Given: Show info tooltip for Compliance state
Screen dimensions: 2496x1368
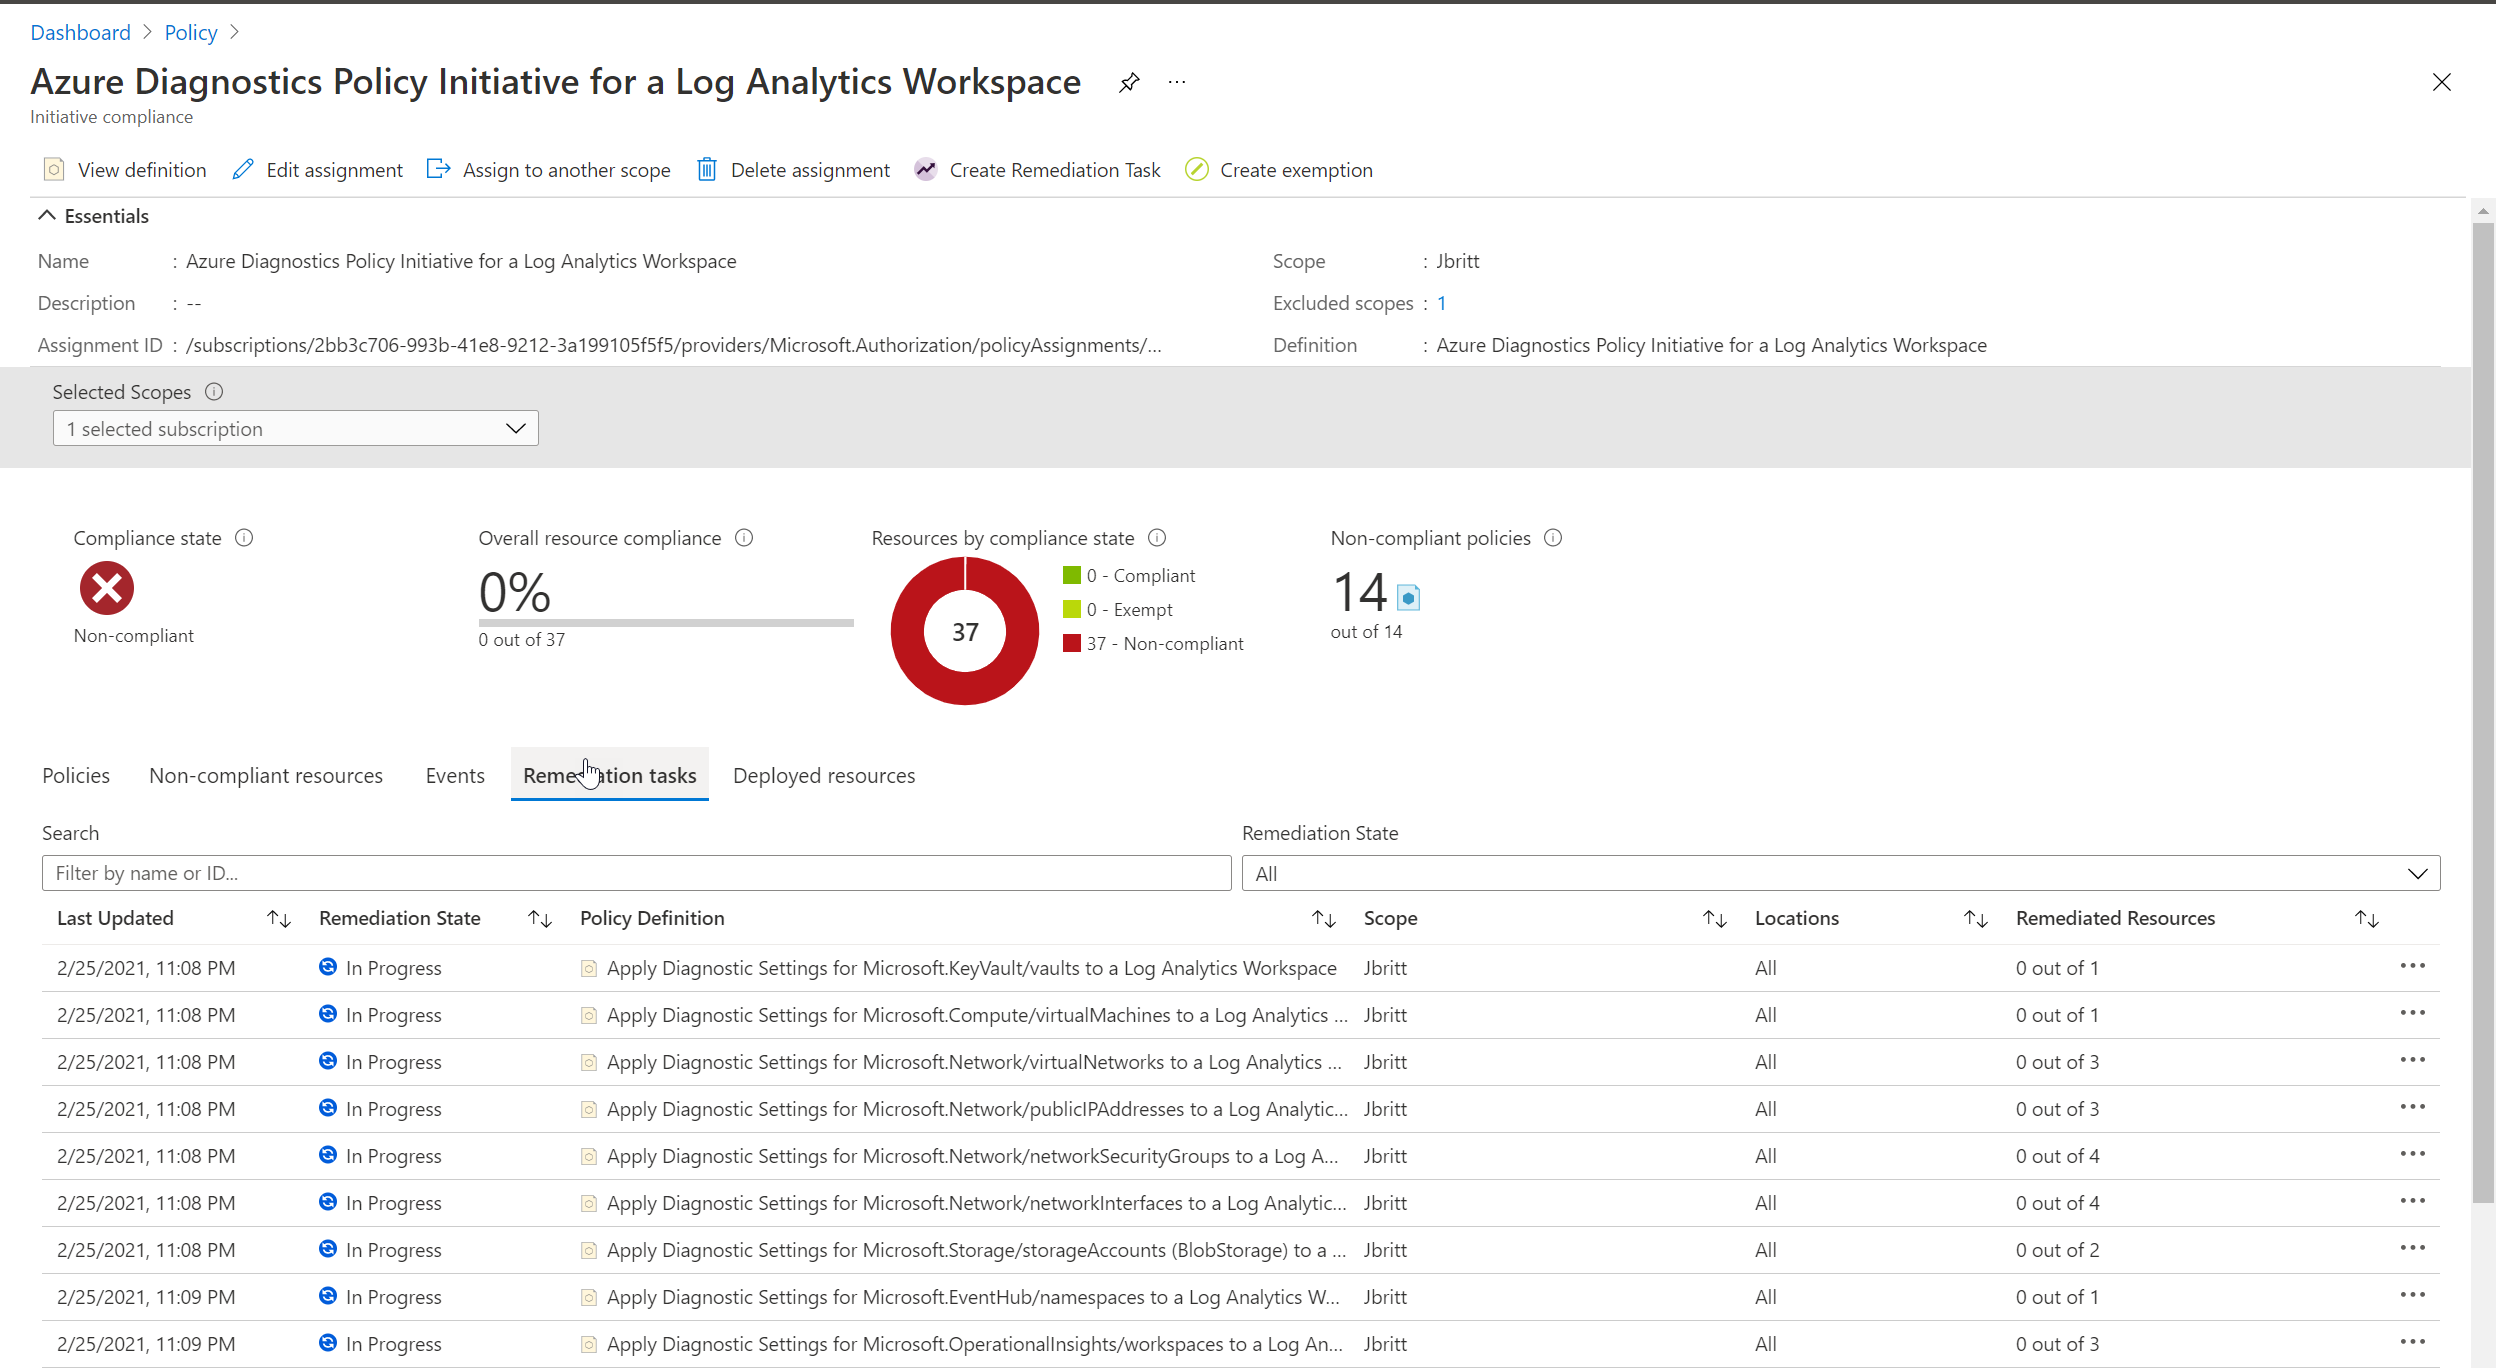Looking at the screenshot, I should 244,538.
